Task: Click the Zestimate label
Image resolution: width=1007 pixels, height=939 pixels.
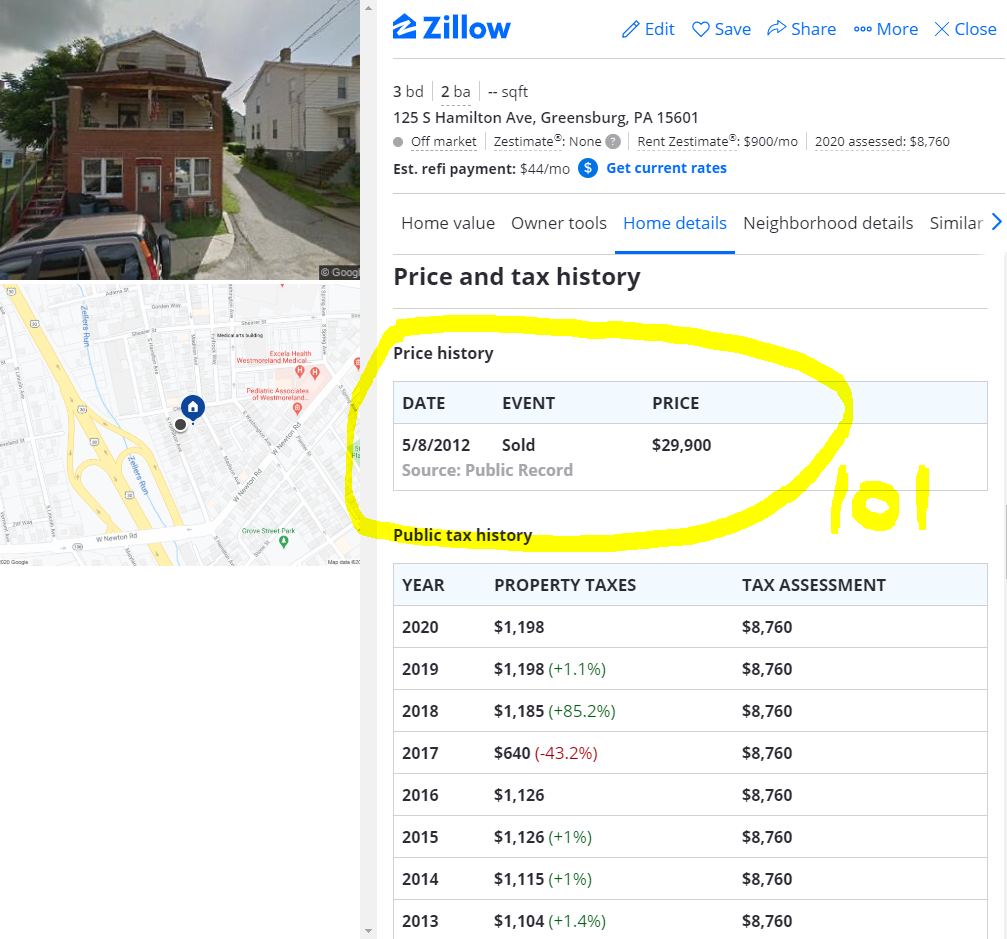Action: coord(527,141)
